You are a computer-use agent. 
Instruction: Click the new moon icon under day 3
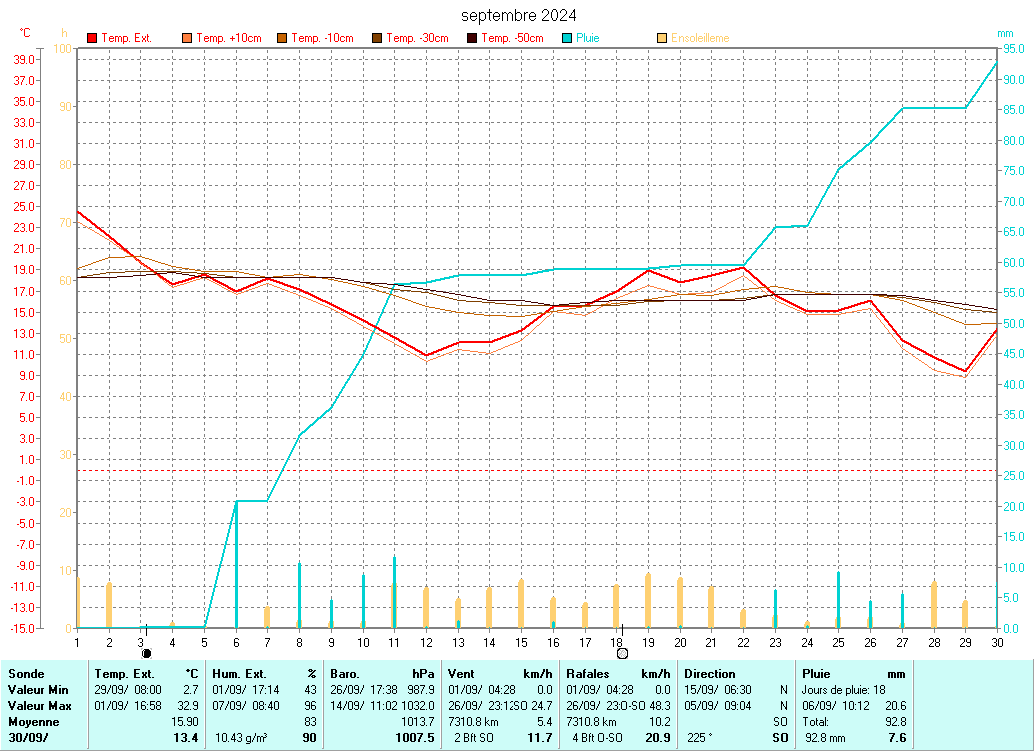146,653
